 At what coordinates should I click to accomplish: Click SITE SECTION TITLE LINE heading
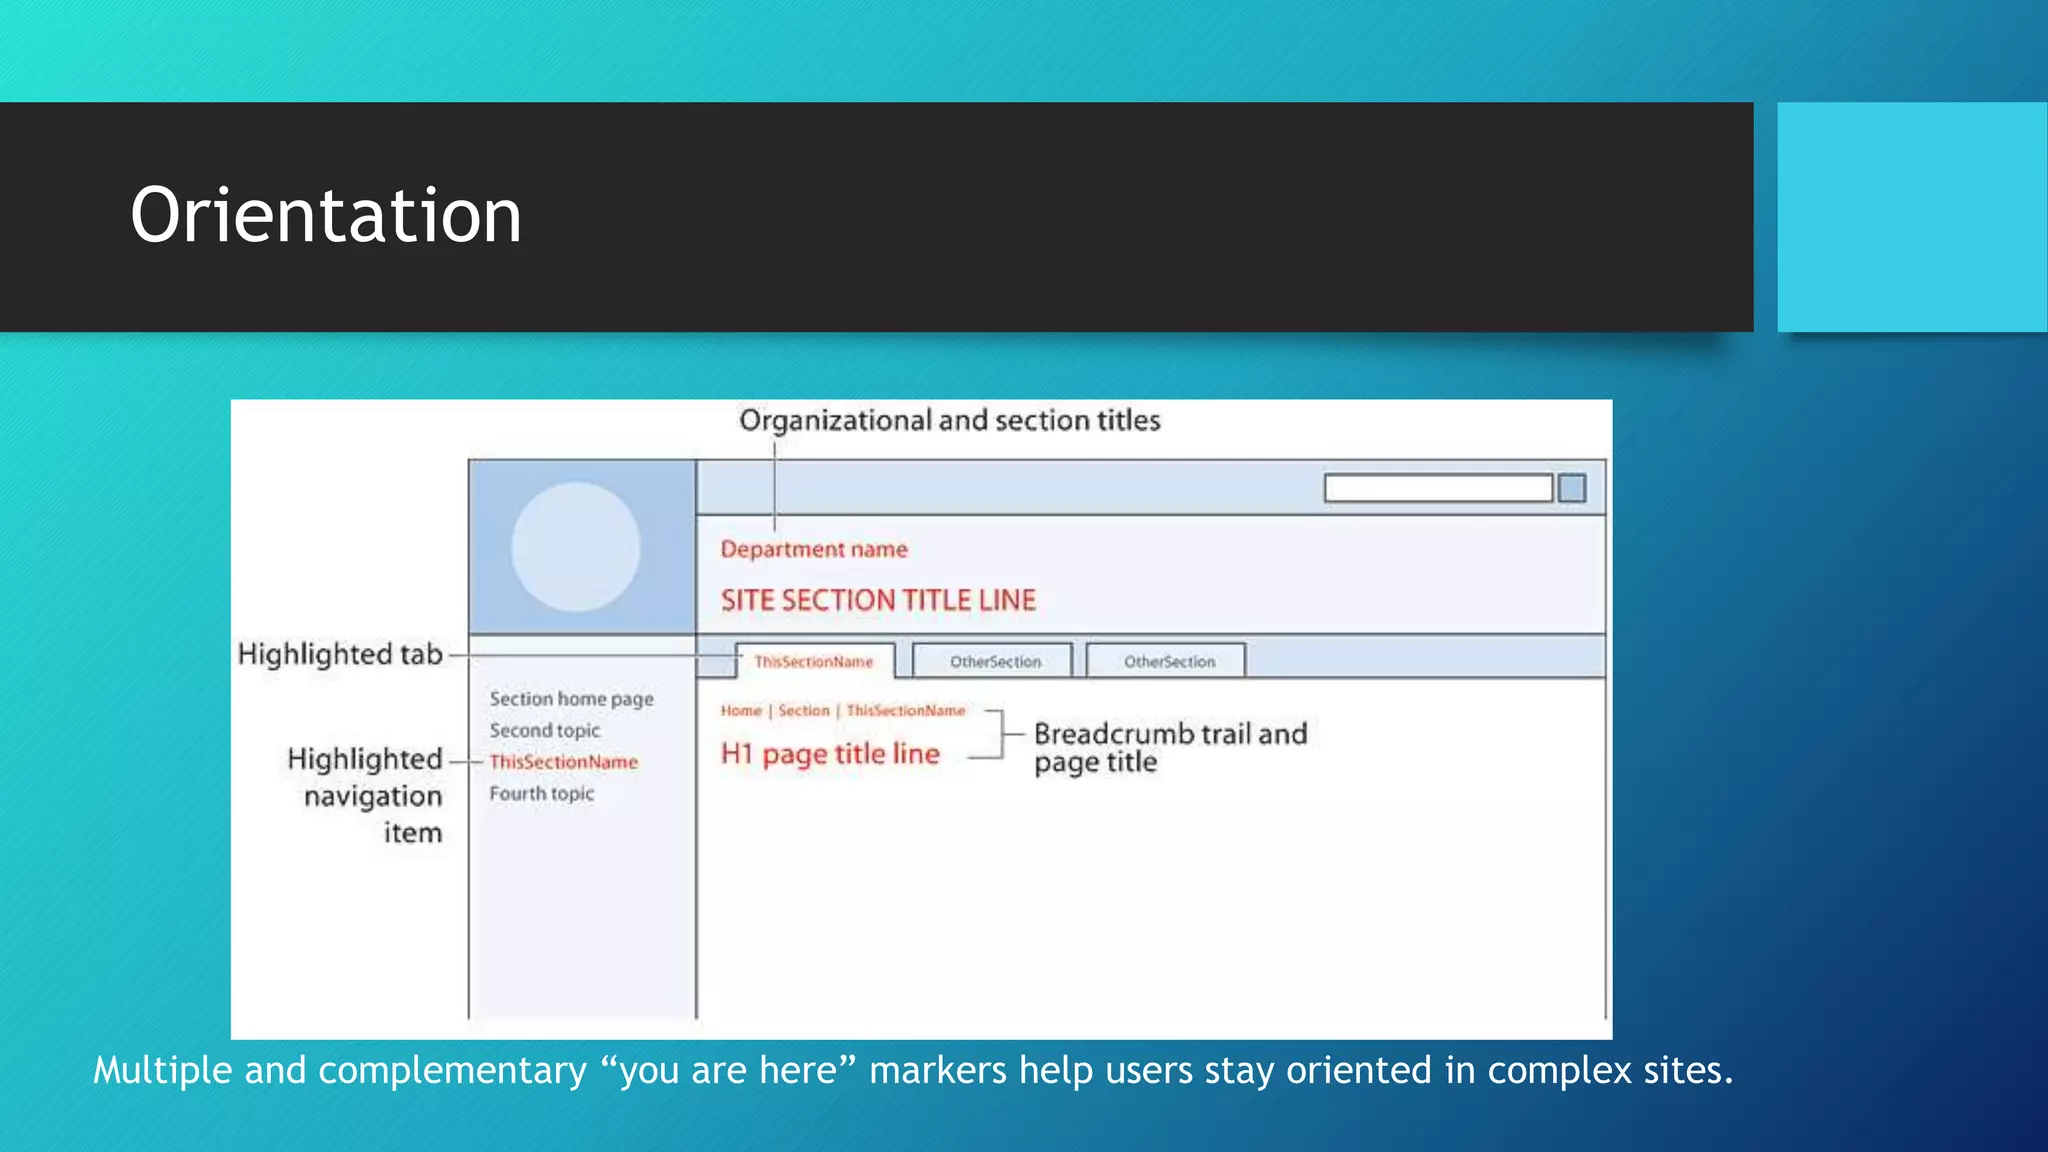pyautogui.click(x=878, y=600)
